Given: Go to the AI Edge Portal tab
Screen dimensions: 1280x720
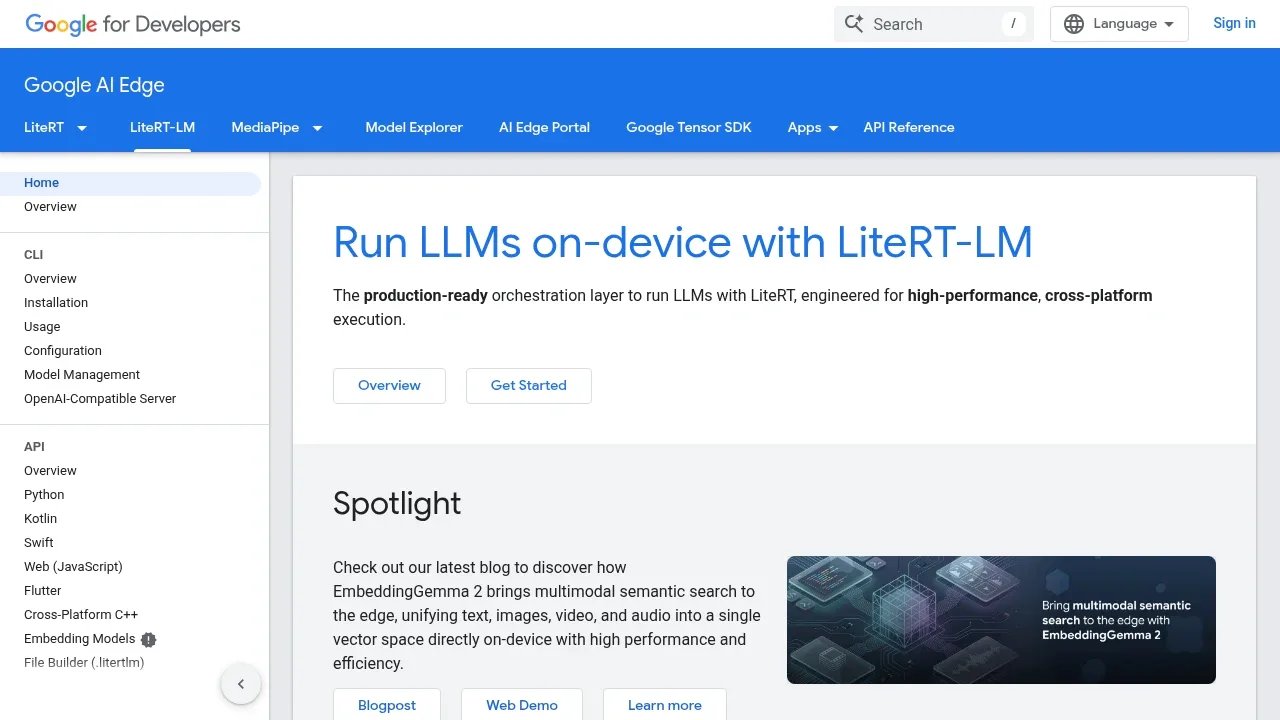Looking at the screenshot, I should 544,127.
